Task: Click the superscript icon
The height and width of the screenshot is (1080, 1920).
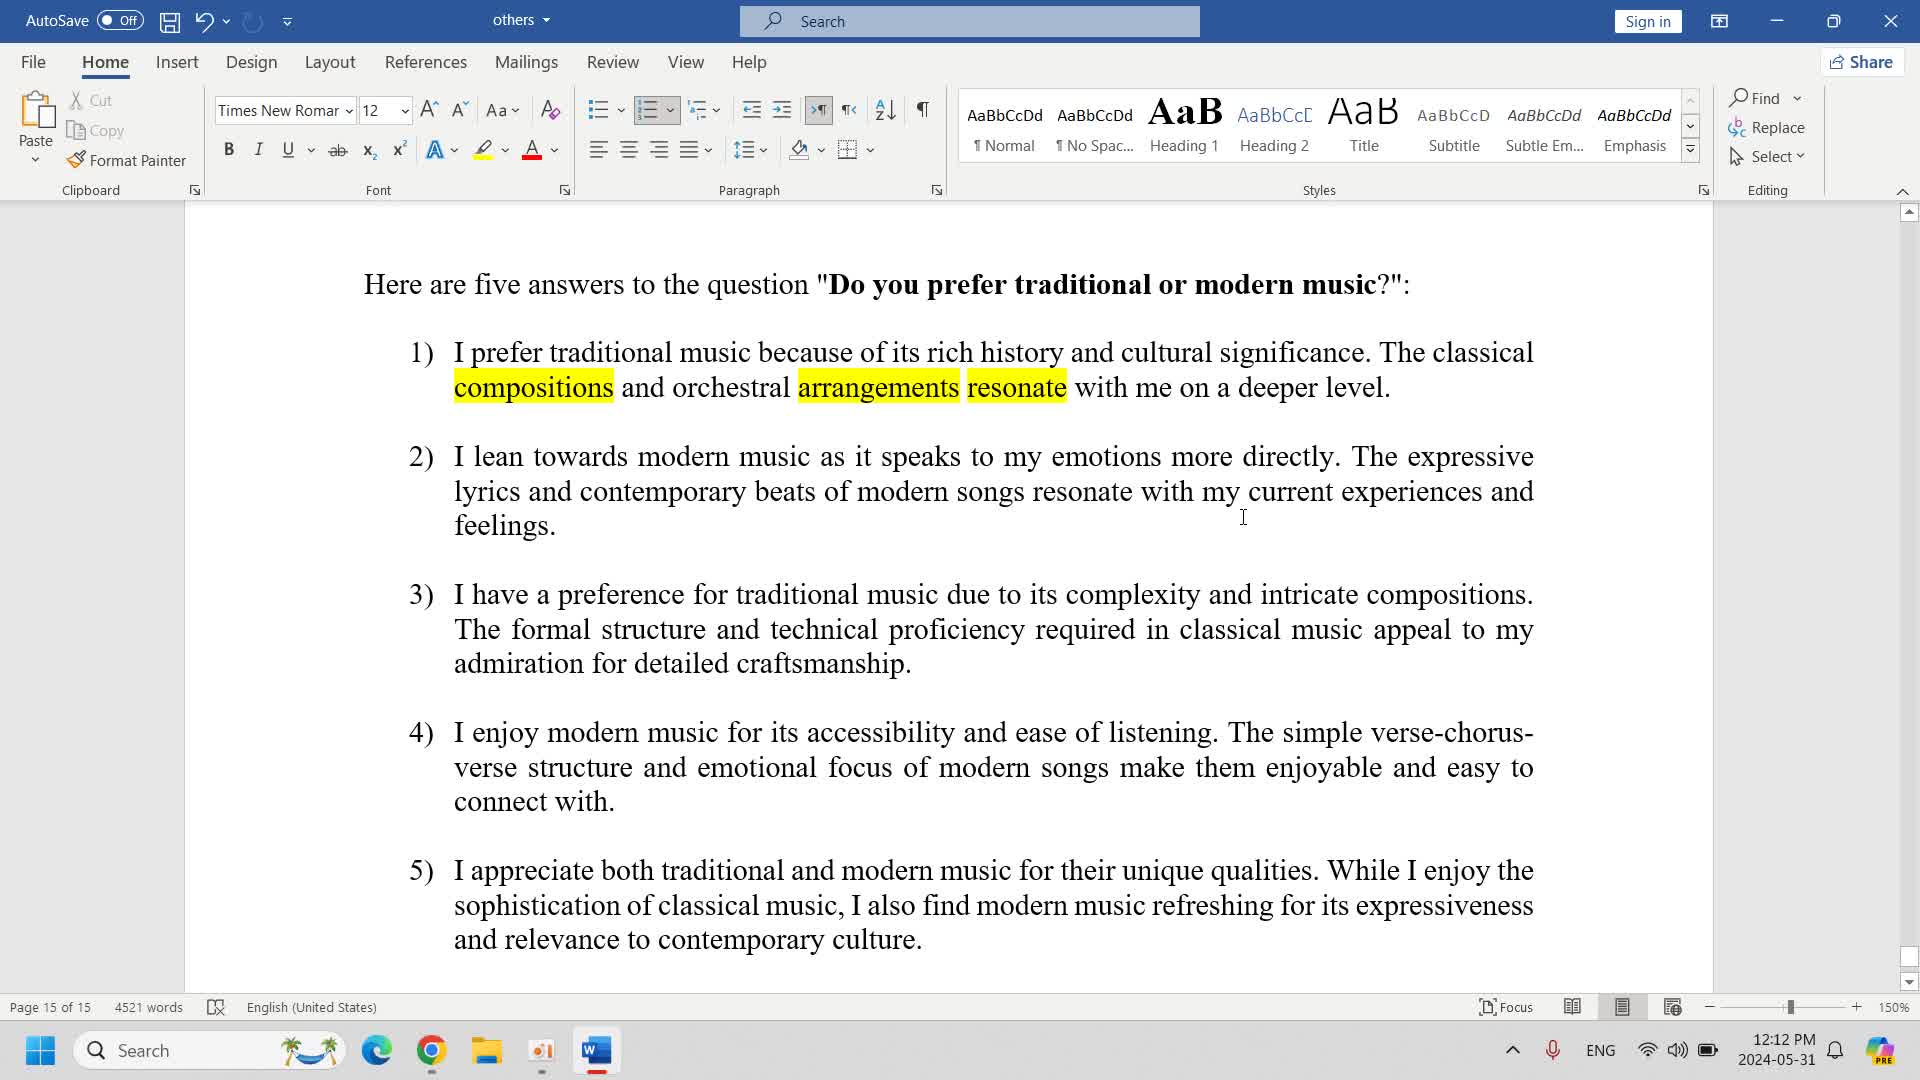Action: coord(399,150)
